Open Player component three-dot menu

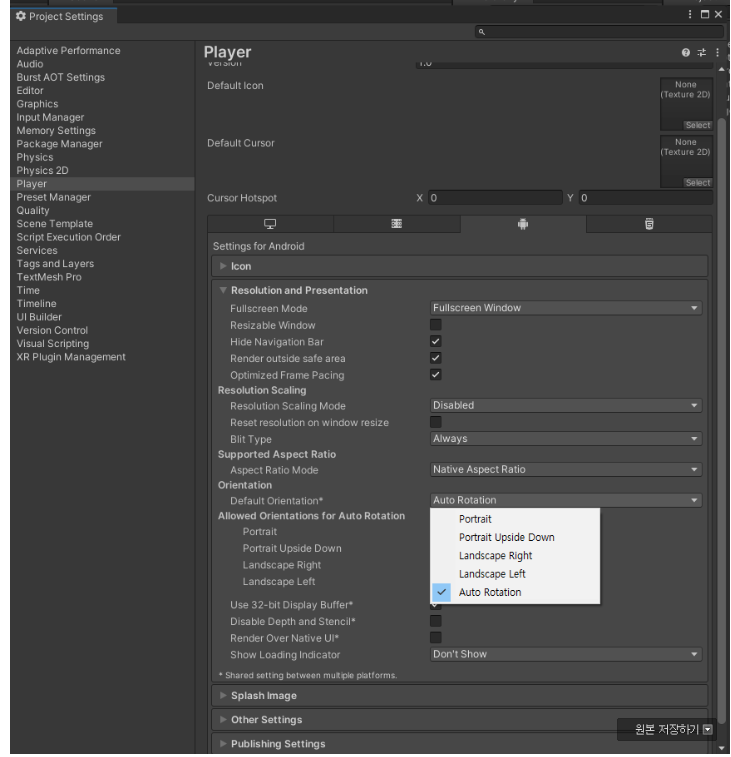(x=717, y=52)
